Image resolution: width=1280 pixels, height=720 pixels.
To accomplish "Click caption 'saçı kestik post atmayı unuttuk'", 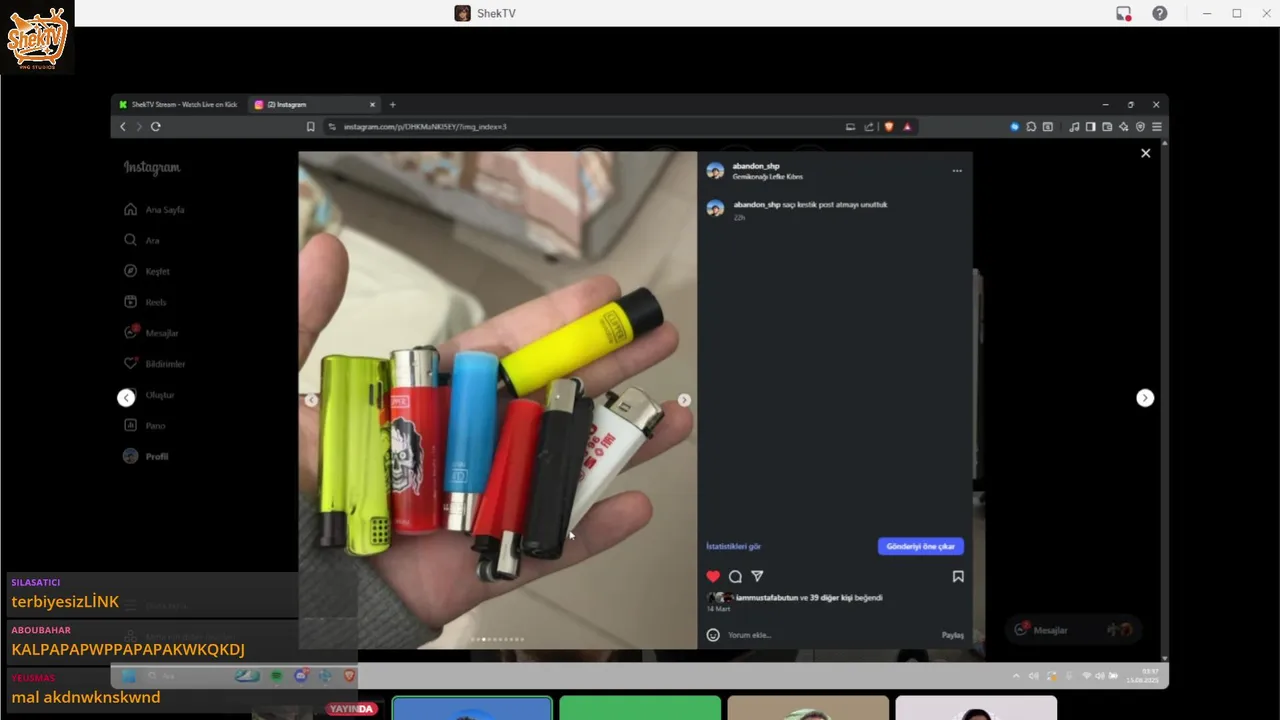I will click(x=835, y=205).
